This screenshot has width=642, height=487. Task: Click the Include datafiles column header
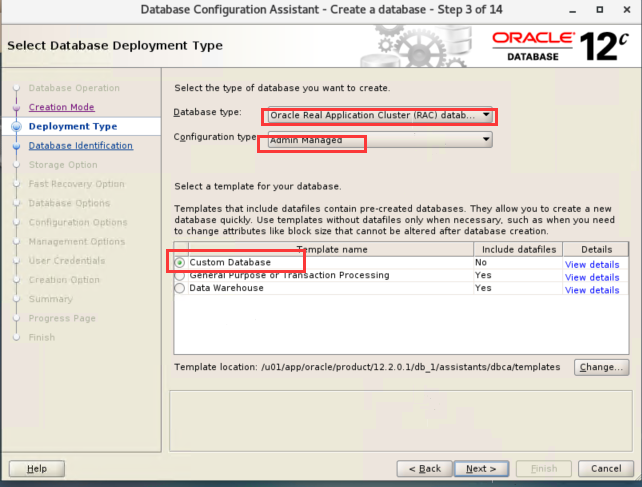tap(518, 249)
